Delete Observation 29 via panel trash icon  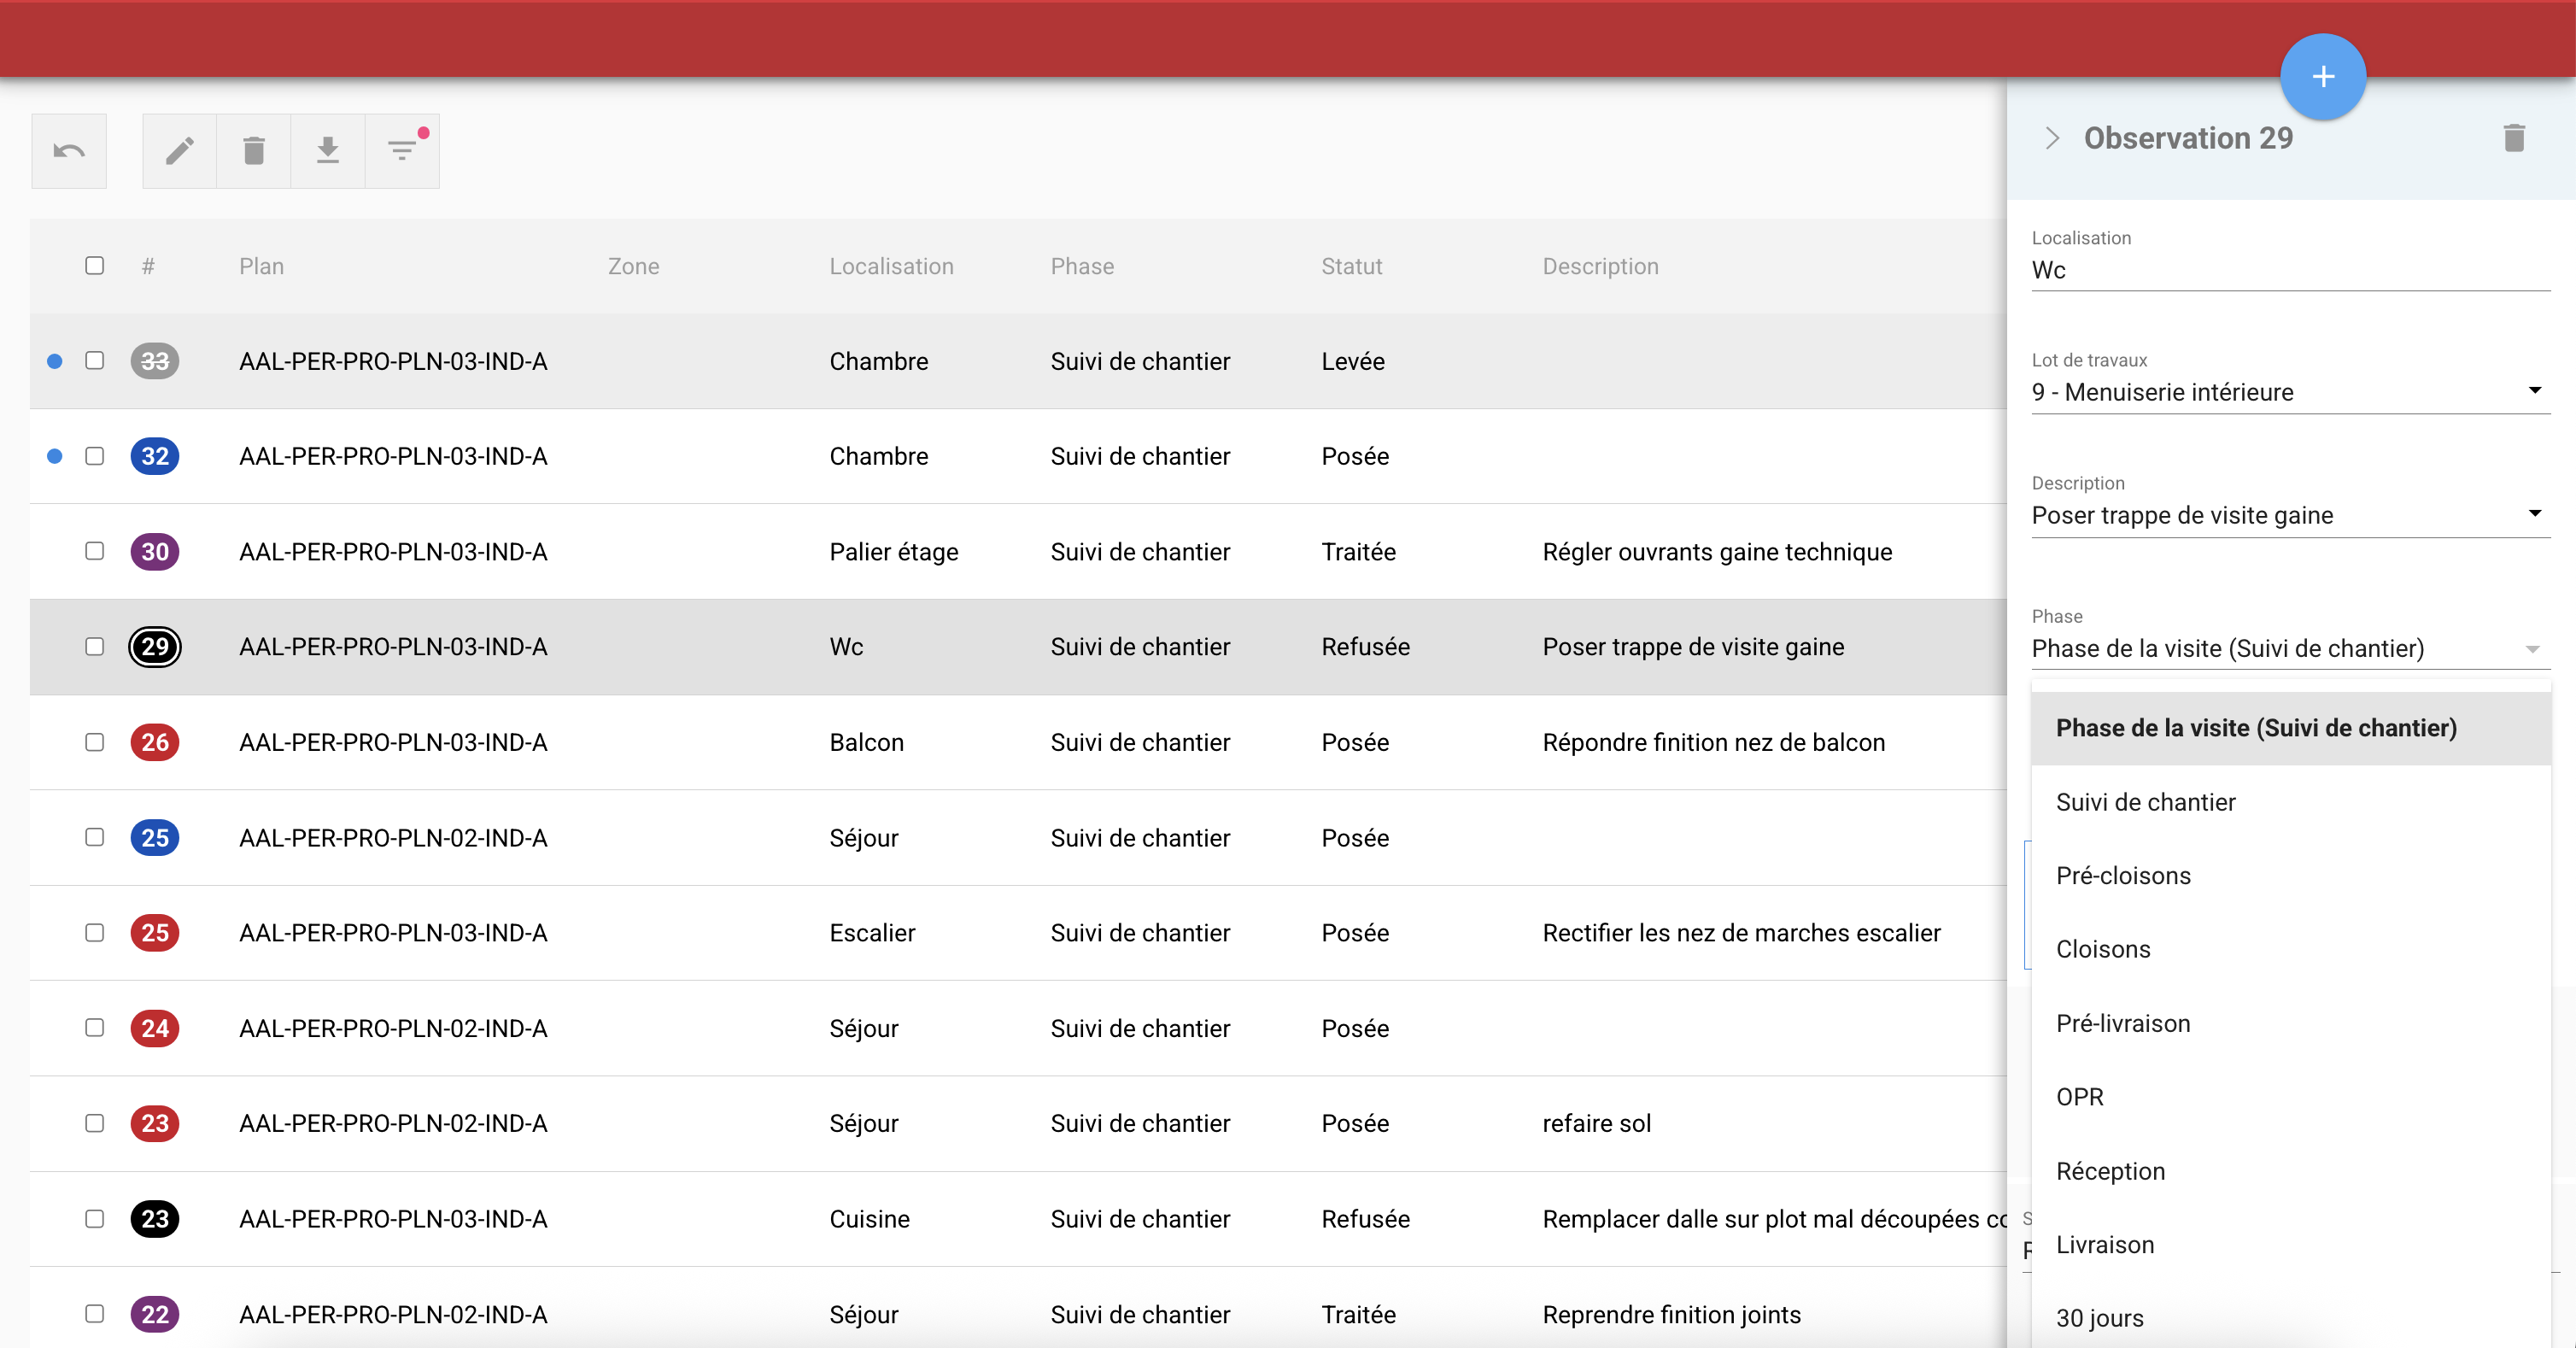pos(2514,138)
